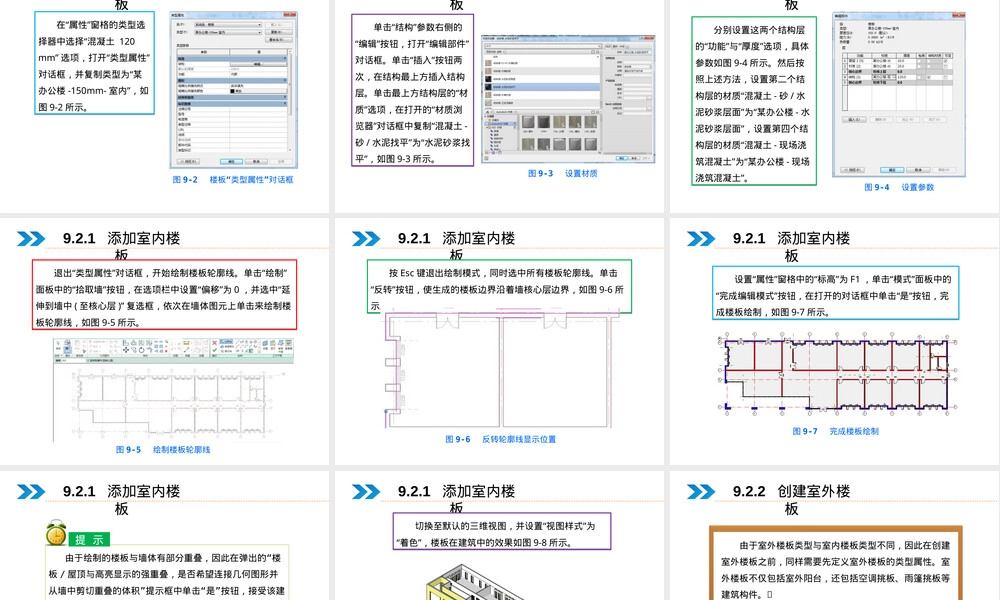Screen dimensions: 1000x600
Task: Click the blue text box about "标高"为 F1
Action: pos(835,293)
